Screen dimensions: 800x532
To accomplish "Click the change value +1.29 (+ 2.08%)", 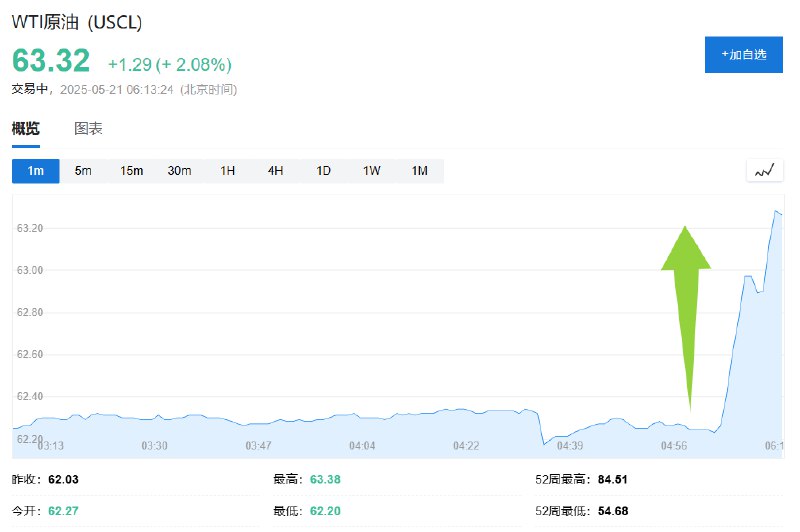I will 170,65.
